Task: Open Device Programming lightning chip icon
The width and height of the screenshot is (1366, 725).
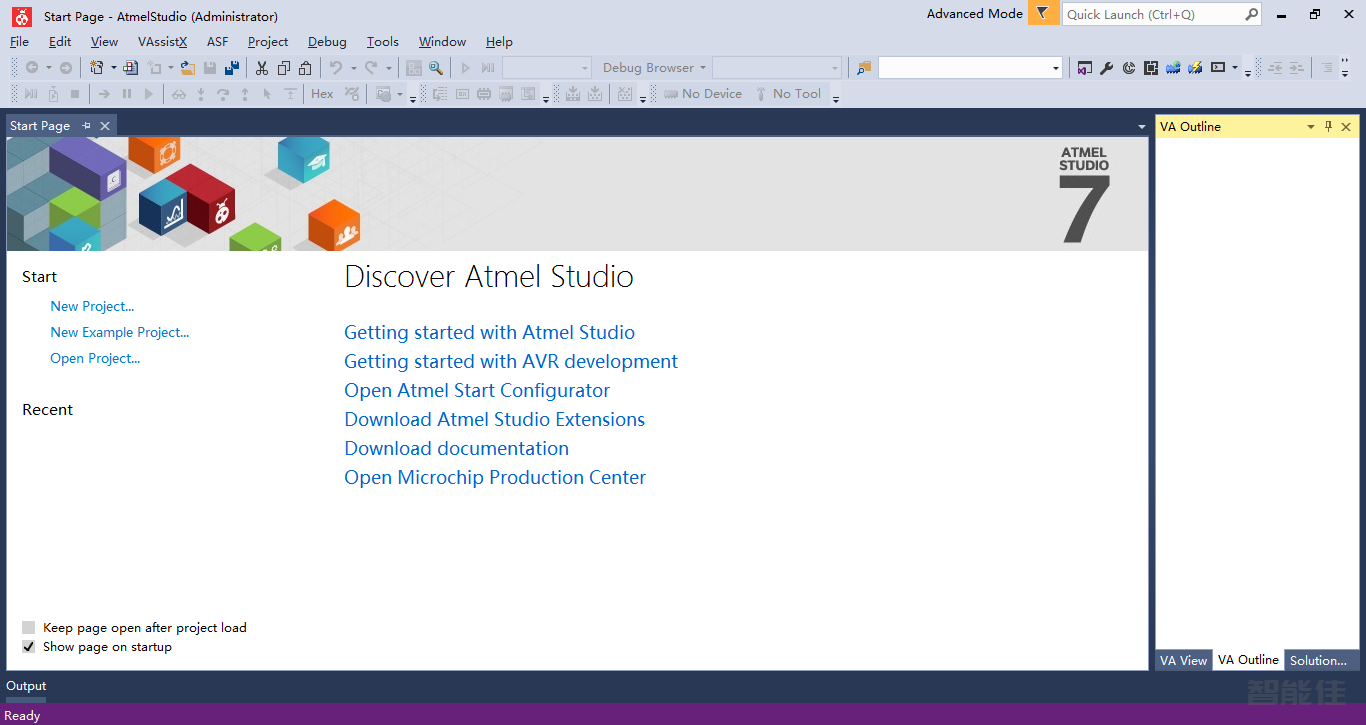Action: pyautogui.click(x=1194, y=68)
